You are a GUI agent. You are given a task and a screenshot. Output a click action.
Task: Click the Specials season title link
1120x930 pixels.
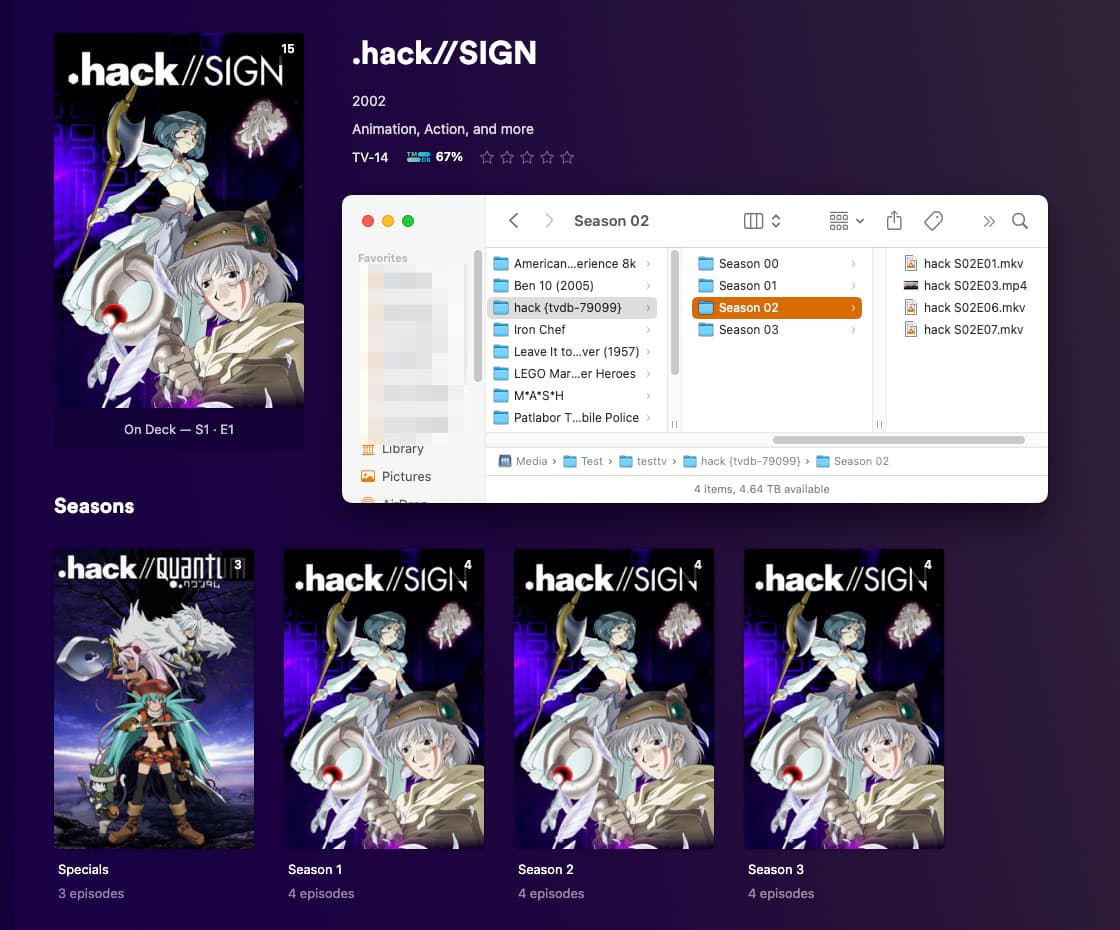(x=84, y=869)
